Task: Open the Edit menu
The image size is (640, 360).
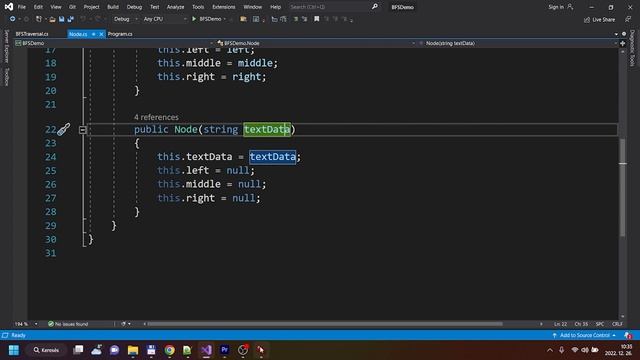Action: (38, 7)
